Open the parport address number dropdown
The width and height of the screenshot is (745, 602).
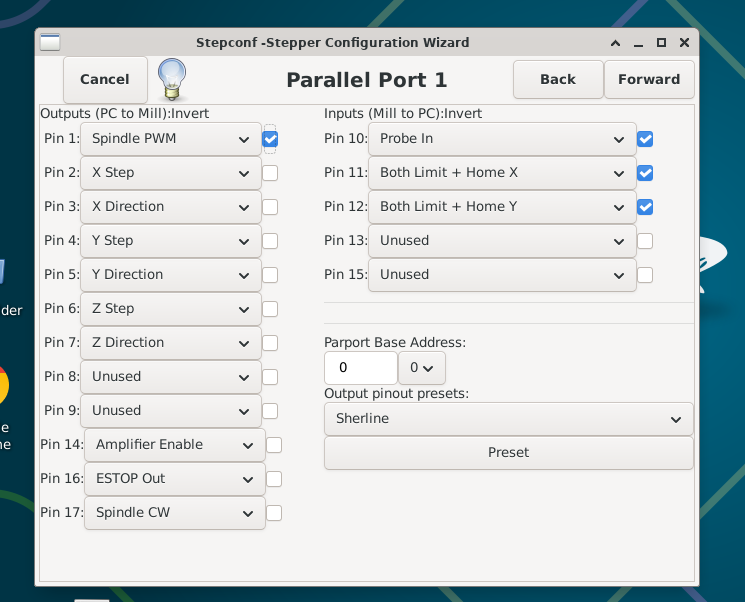tap(422, 368)
